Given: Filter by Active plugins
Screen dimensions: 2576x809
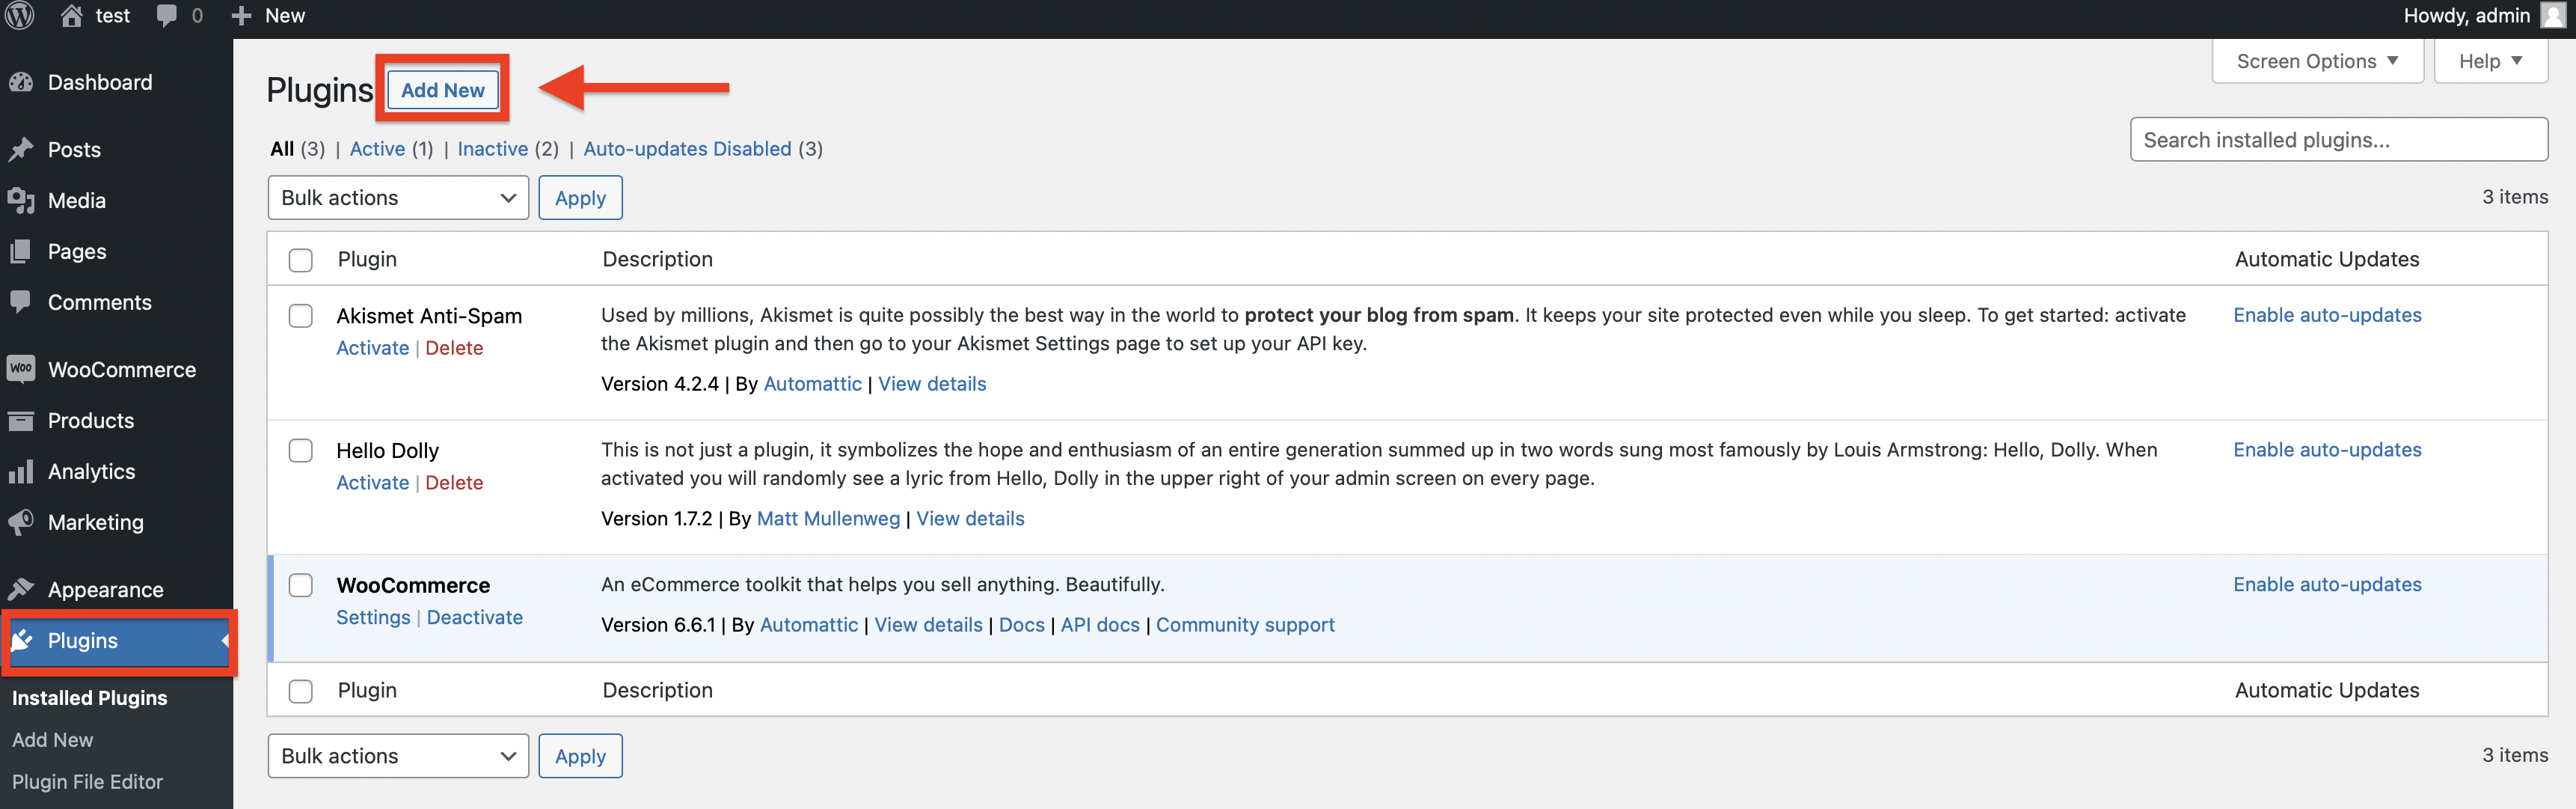Looking at the screenshot, I should click(x=377, y=149).
